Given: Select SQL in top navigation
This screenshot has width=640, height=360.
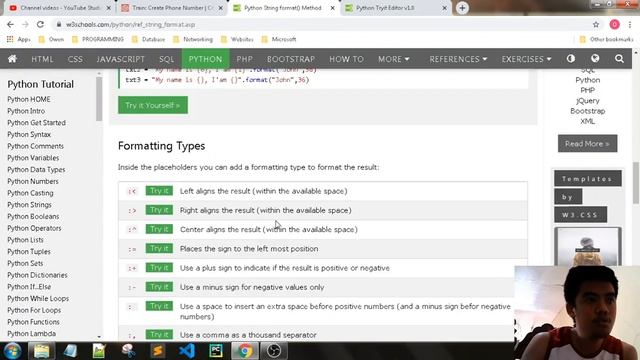Looking at the screenshot, I should click(167, 59).
